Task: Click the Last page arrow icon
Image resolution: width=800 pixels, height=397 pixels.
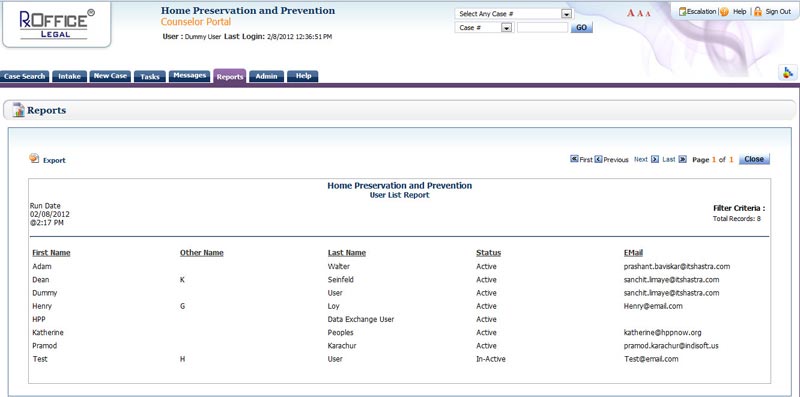Action: [682, 159]
